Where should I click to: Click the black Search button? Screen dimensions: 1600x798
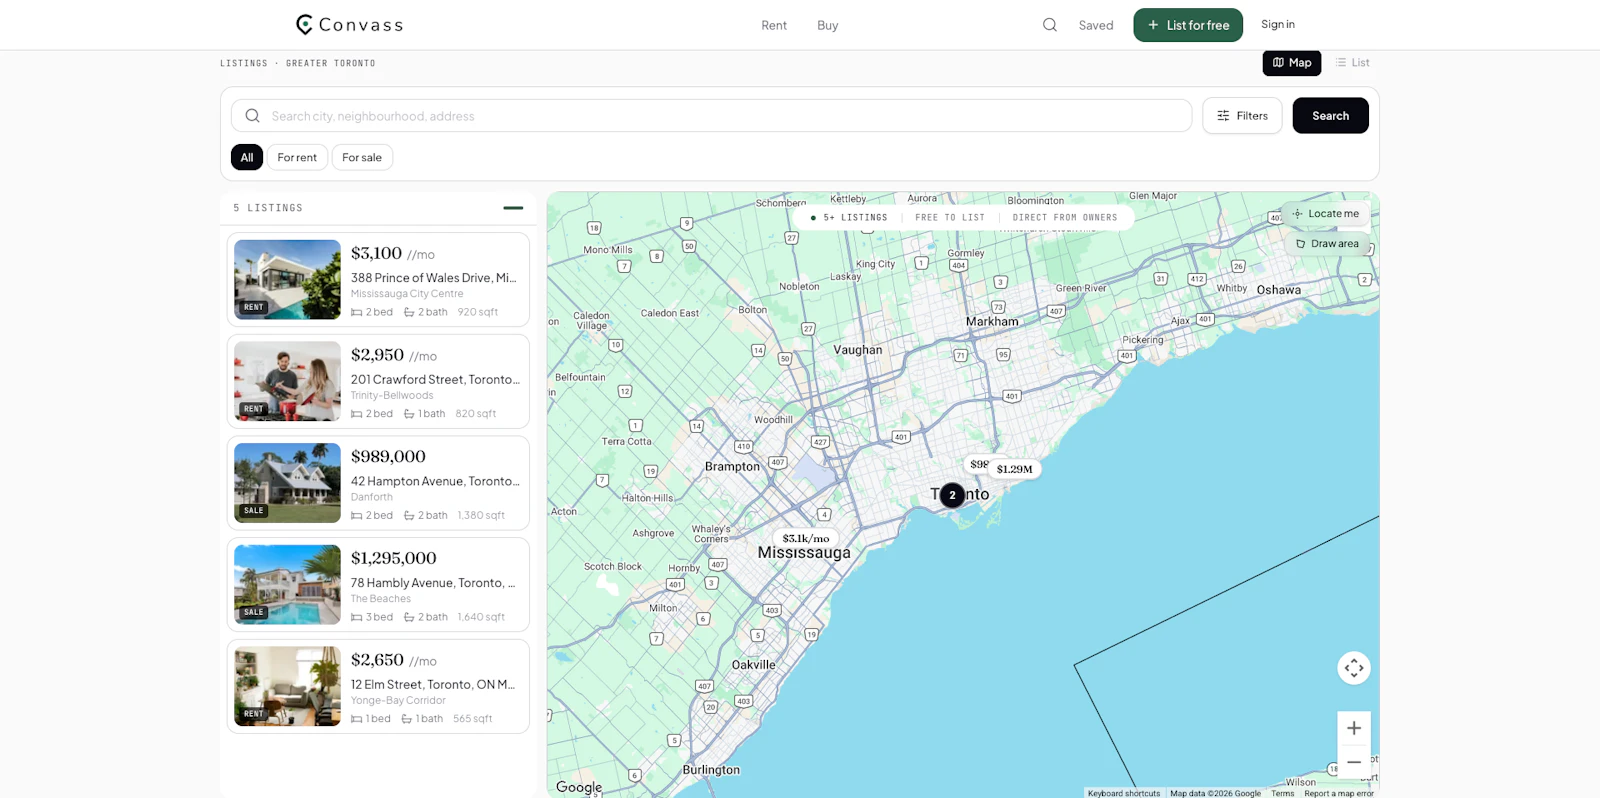tap(1330, 116)
